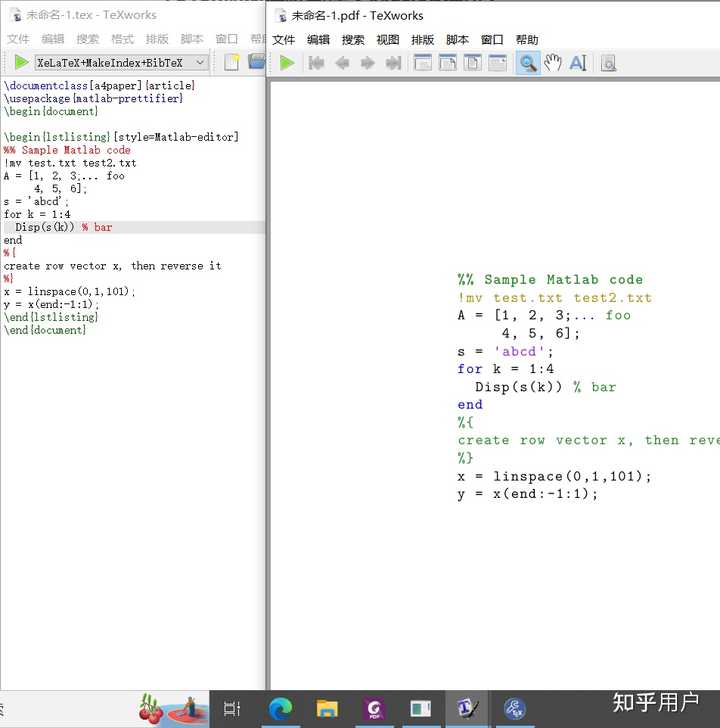Click green typeset button in PDF window

click(x=287, y=63)
